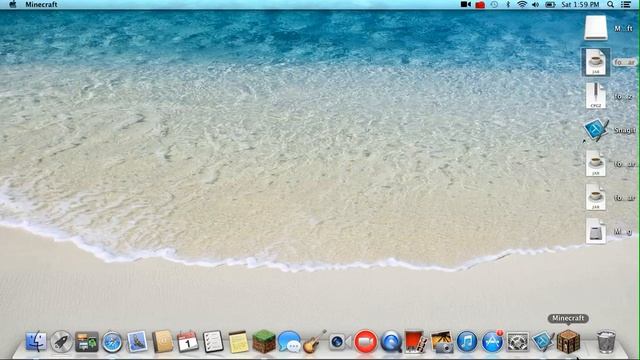
Task: Open battery status in menu bar
Action: coord(550,4)
